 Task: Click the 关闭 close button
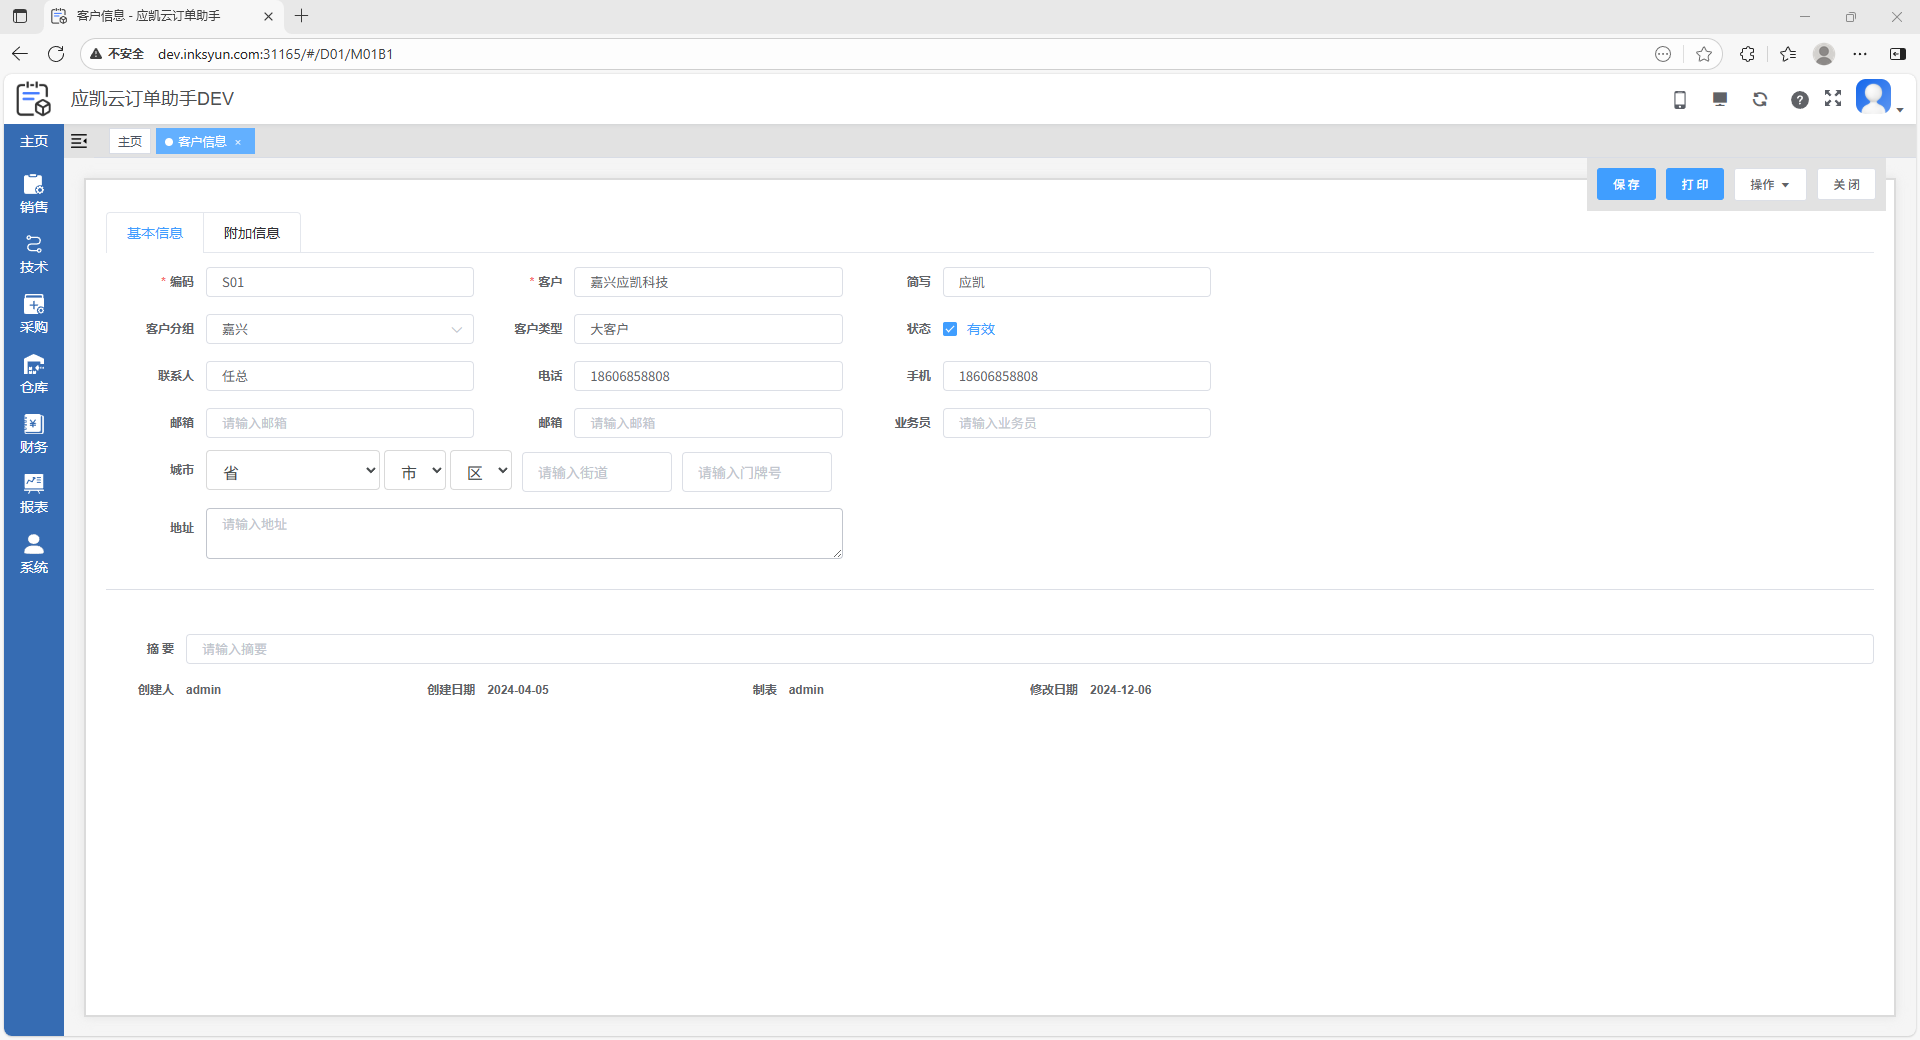pyautogui.click(x=1847, y=184)
